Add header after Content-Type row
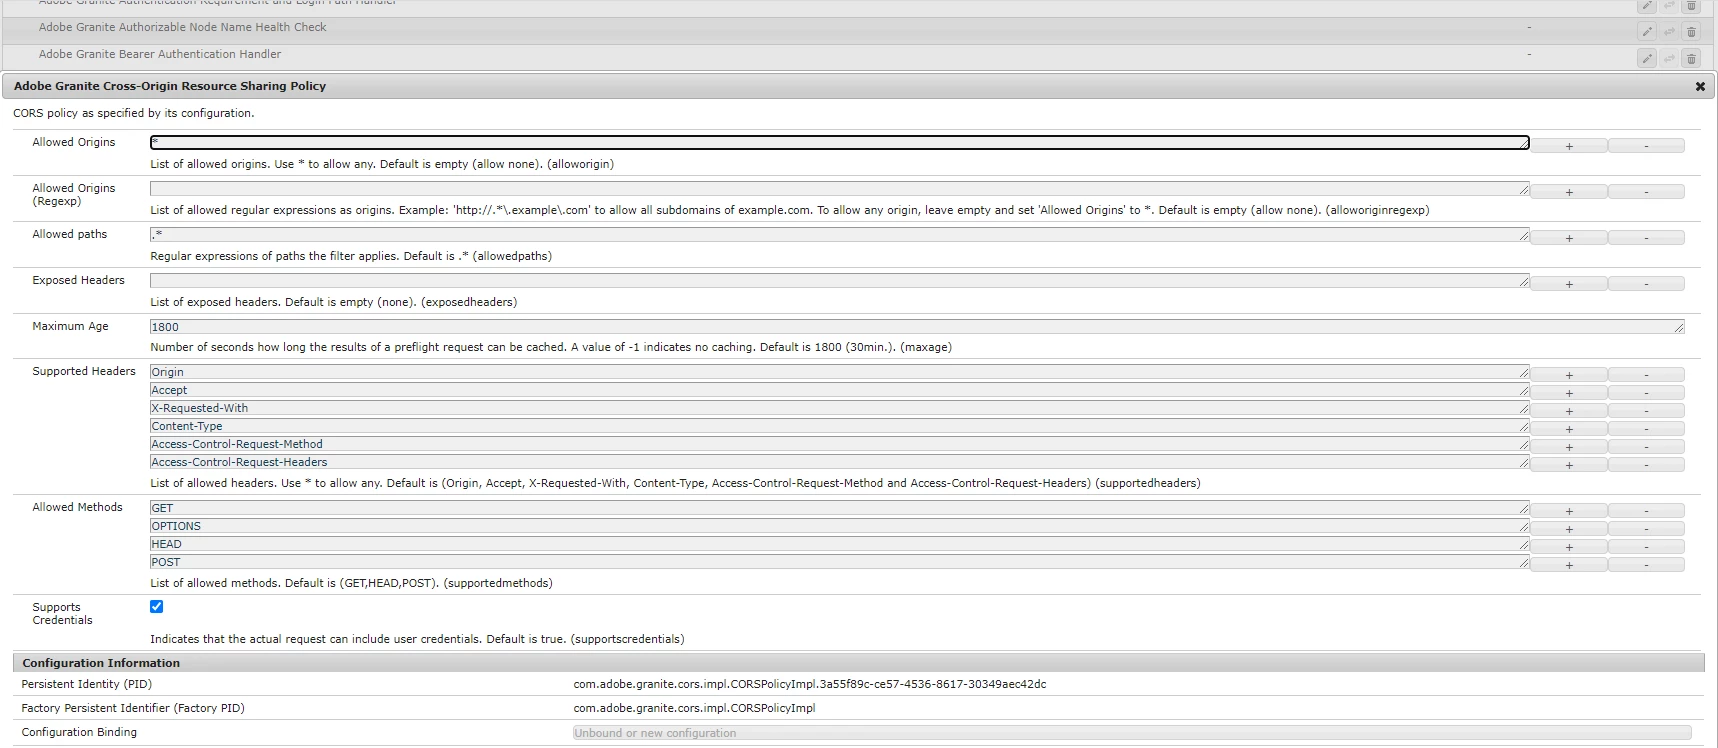 click(1569, 429)
